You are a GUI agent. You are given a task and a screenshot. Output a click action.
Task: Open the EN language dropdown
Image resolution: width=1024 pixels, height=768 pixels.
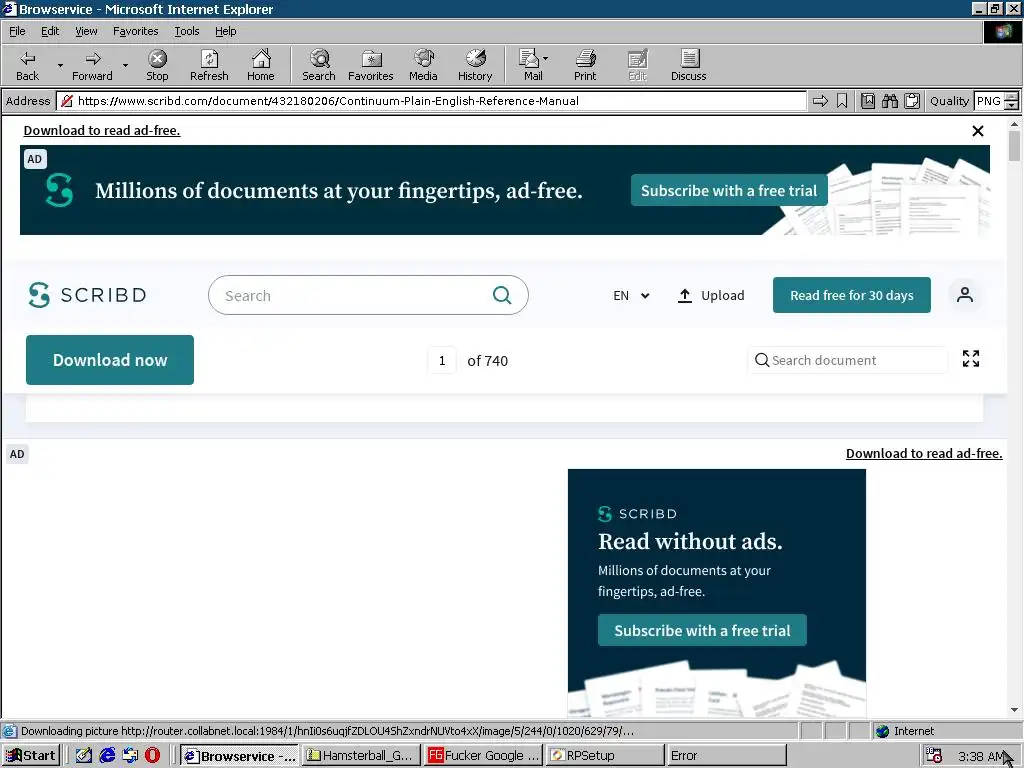(x=631, y=295)
